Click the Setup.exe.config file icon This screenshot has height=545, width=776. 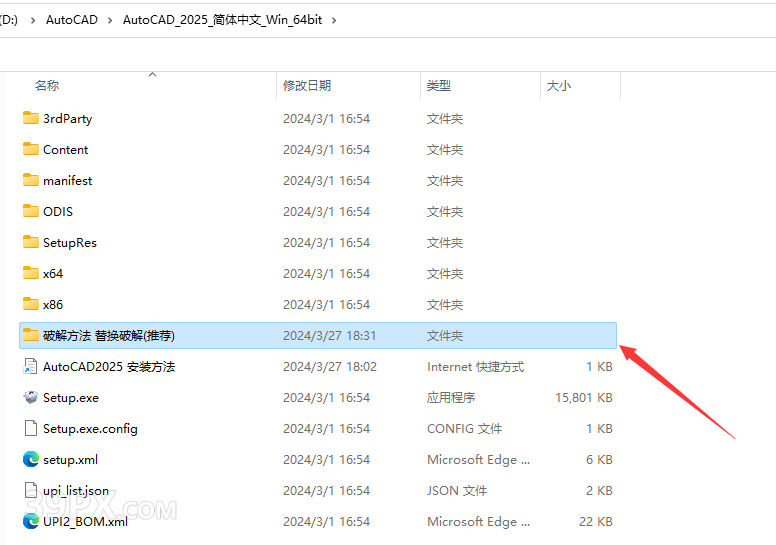(x=31, y=428)
